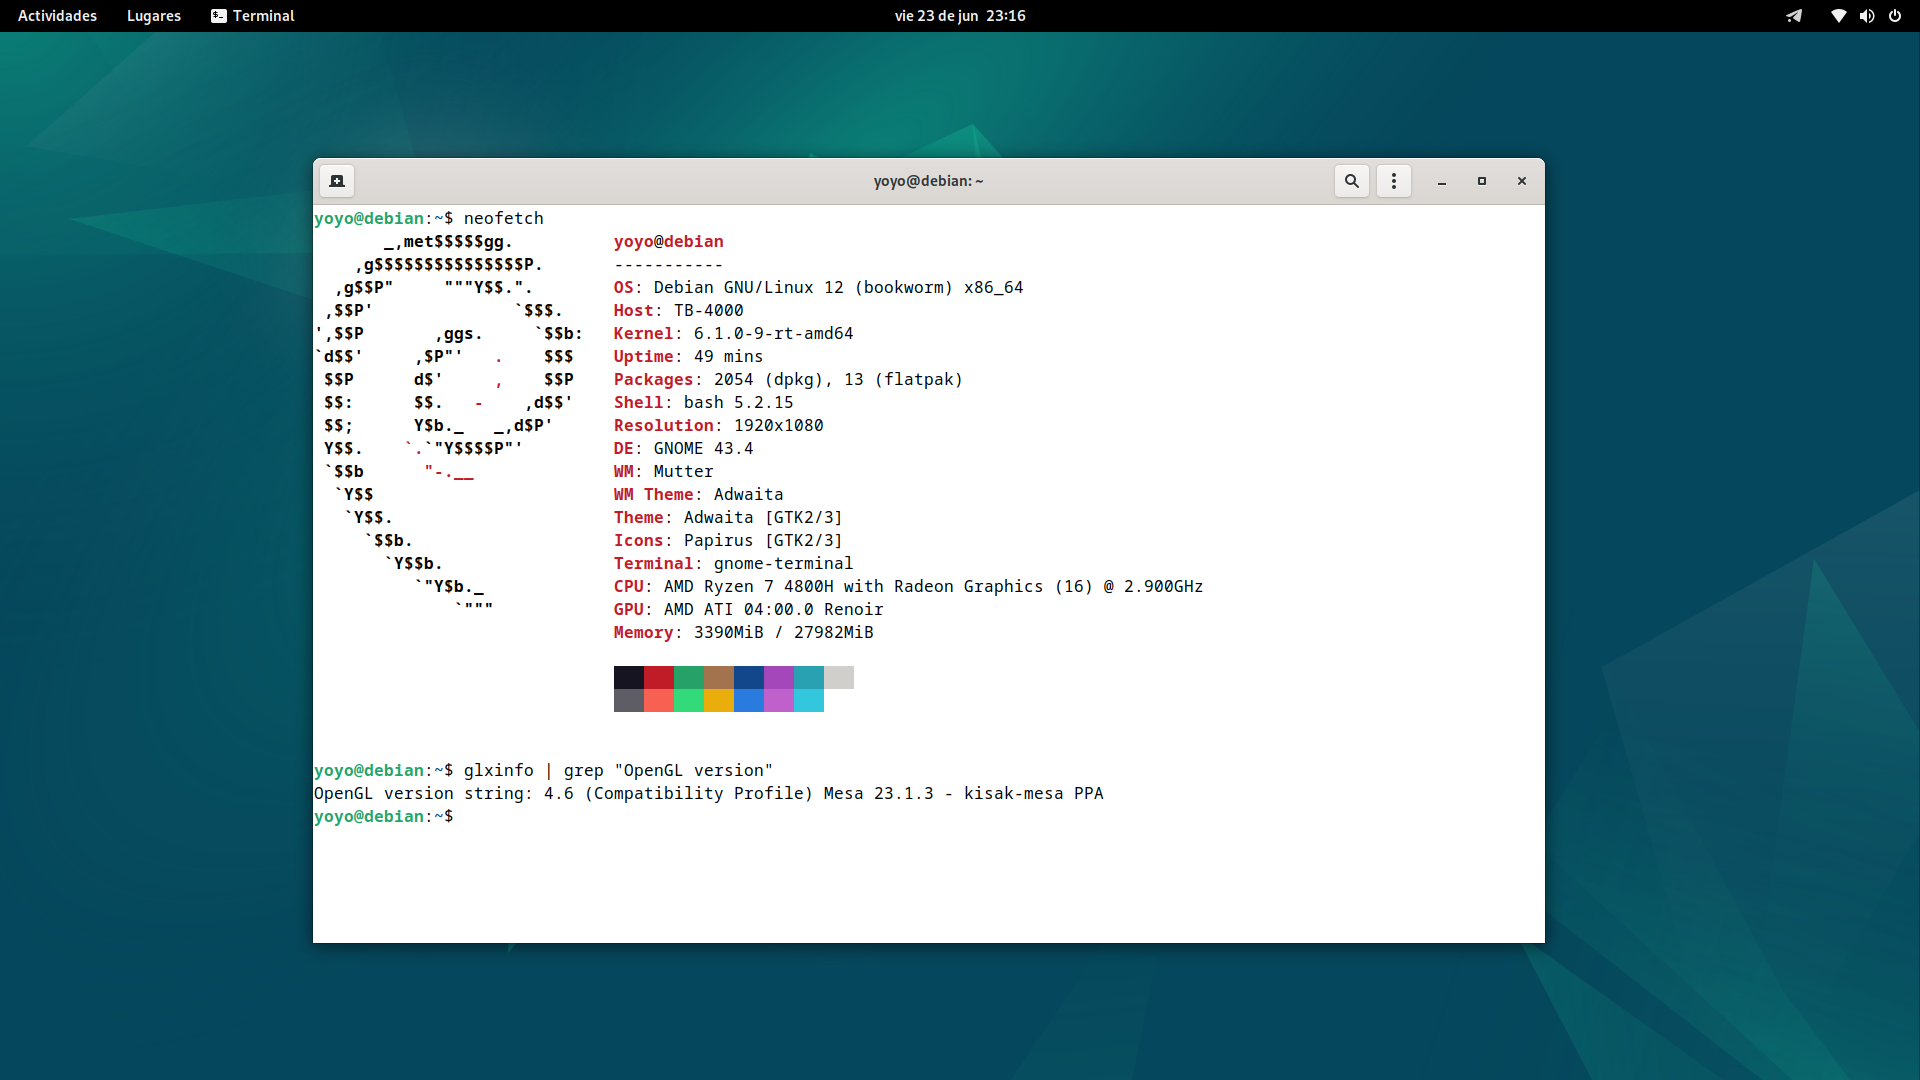The image size is (1920, 1080).
Task: Click the yoyo@debian window title text
Action: tap(927, 181)
